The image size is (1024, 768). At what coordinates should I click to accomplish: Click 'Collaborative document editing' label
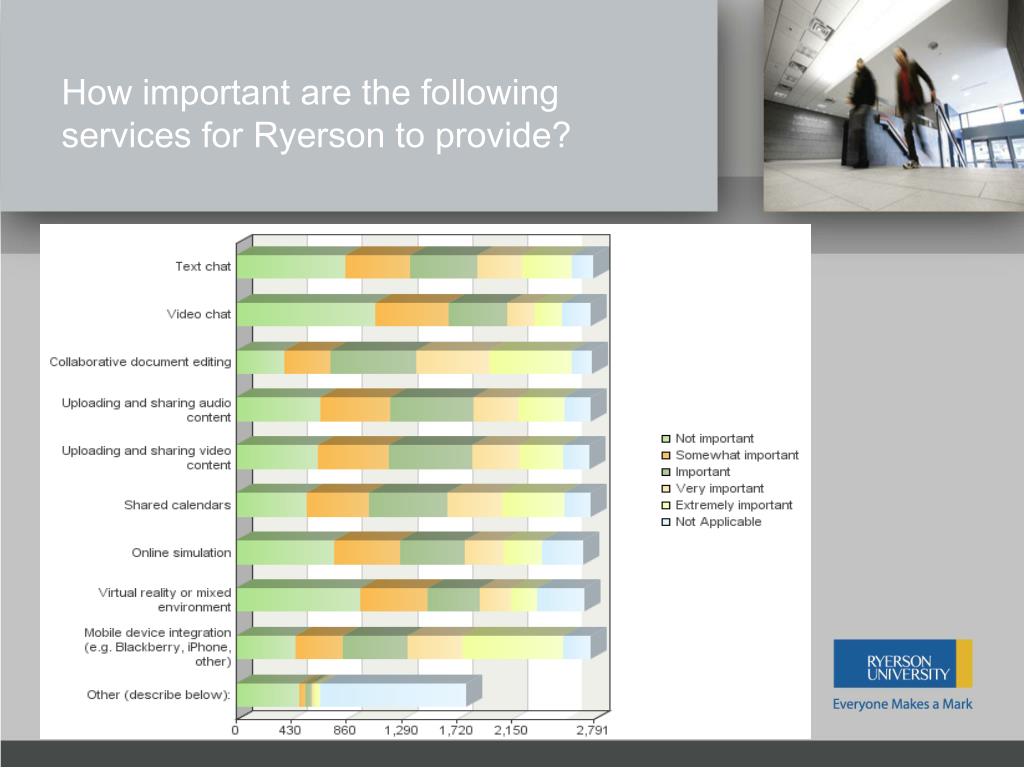click(140, 362)
